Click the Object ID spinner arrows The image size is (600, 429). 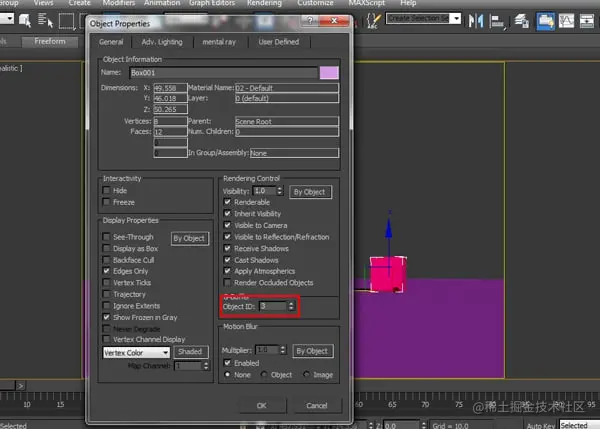pyautogui.click(x=291, y=306)
